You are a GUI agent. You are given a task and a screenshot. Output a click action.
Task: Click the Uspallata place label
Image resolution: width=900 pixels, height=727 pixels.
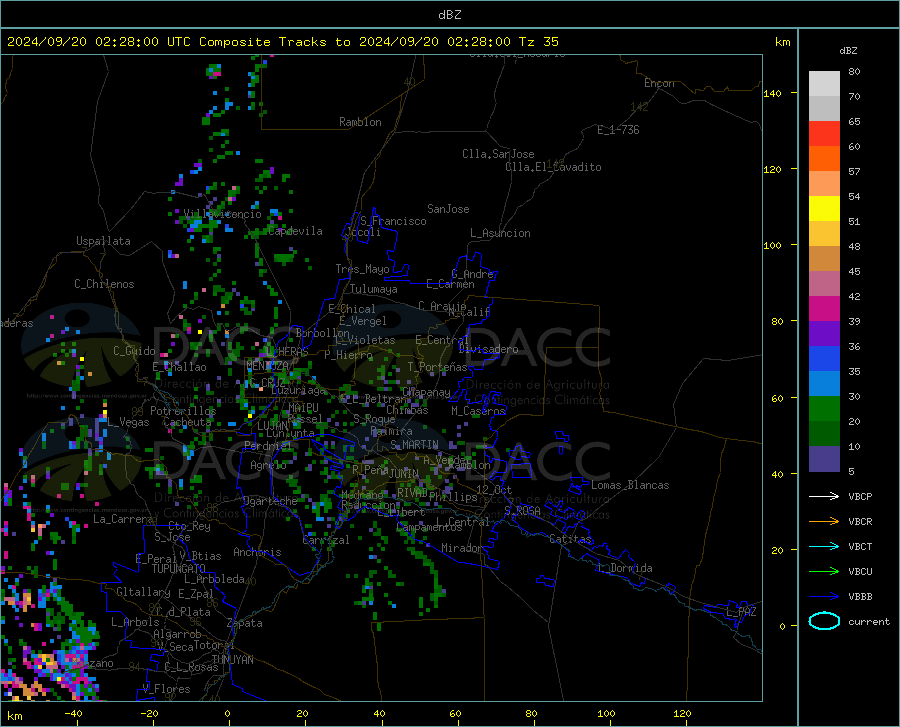pyautogui.click(x=103, y=241)
